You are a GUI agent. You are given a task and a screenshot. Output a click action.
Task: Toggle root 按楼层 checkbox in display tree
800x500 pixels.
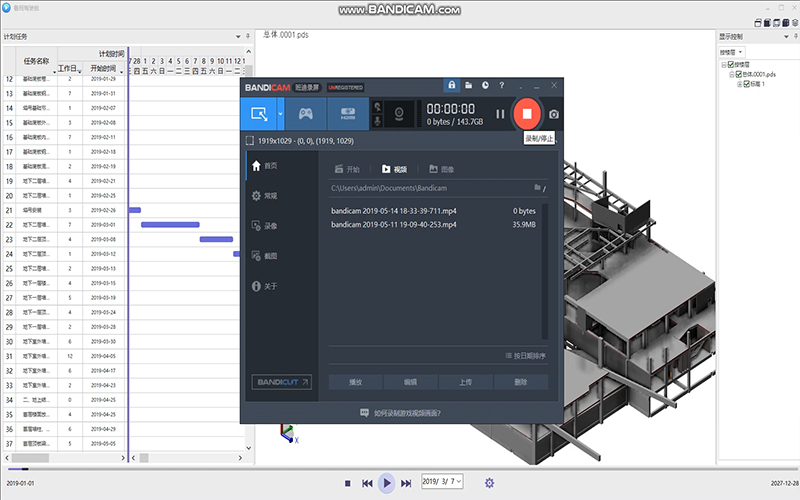[x=731, y=65]
